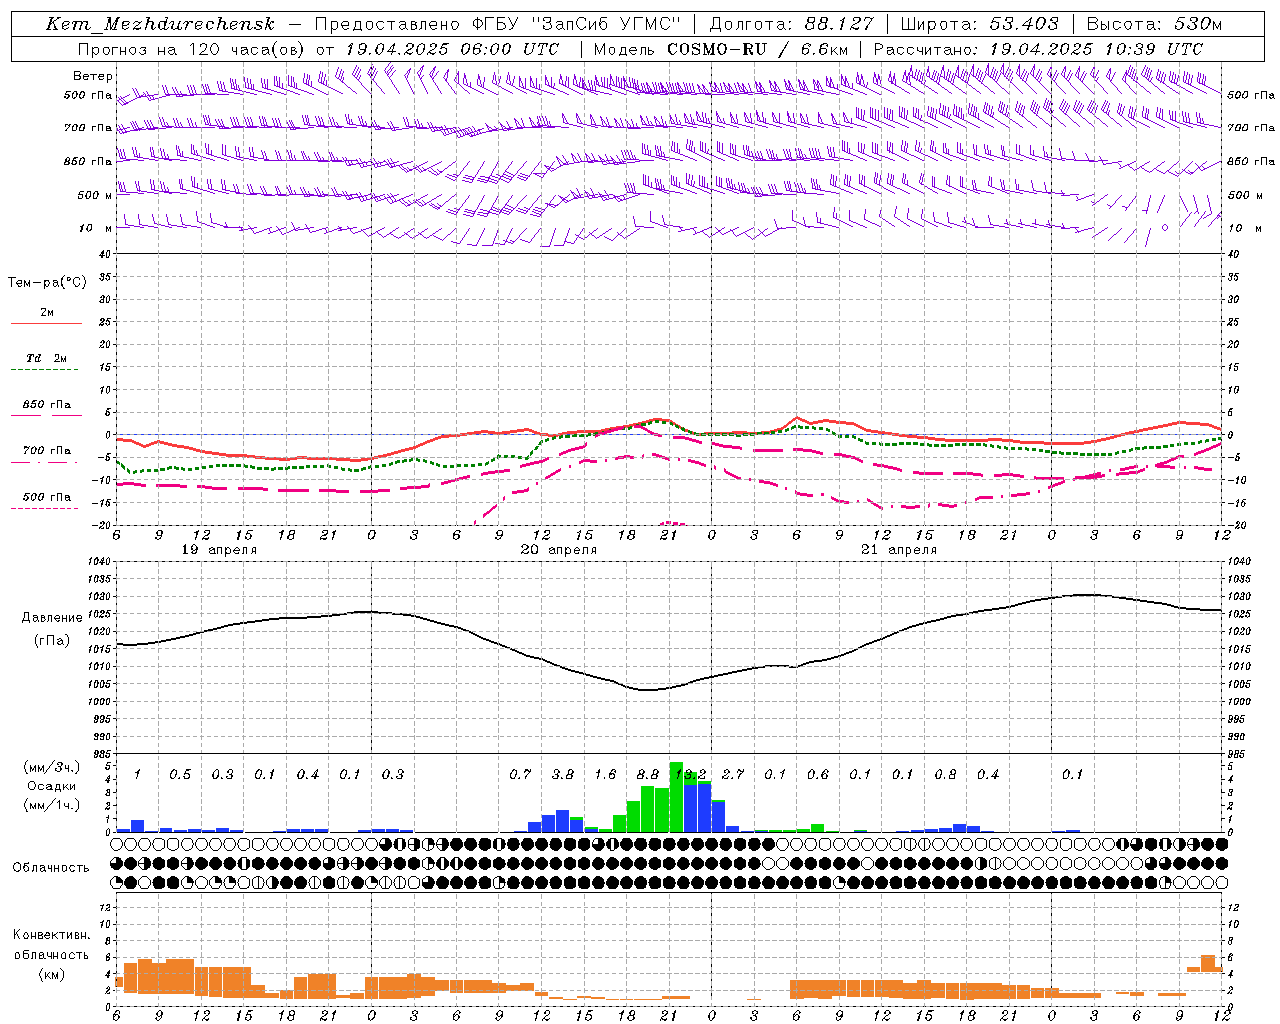1280x1024 pixels.
Task: Click the Высота: 530м value
Action: tap(1154, 24)
